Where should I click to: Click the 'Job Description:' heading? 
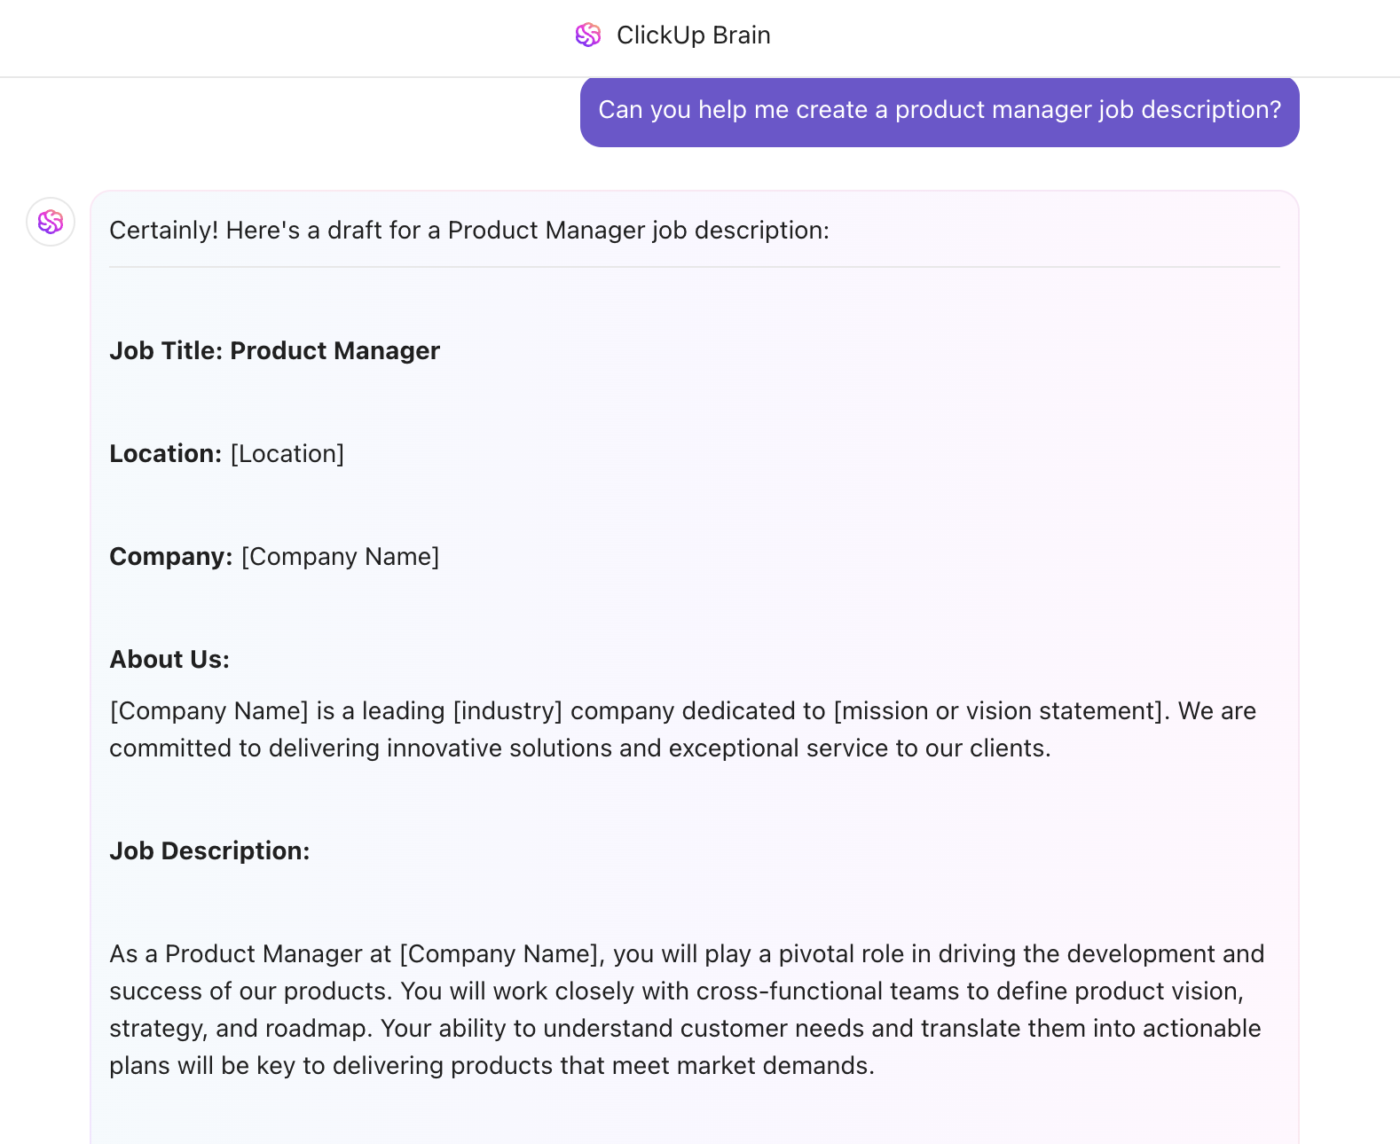pos(210,851)
